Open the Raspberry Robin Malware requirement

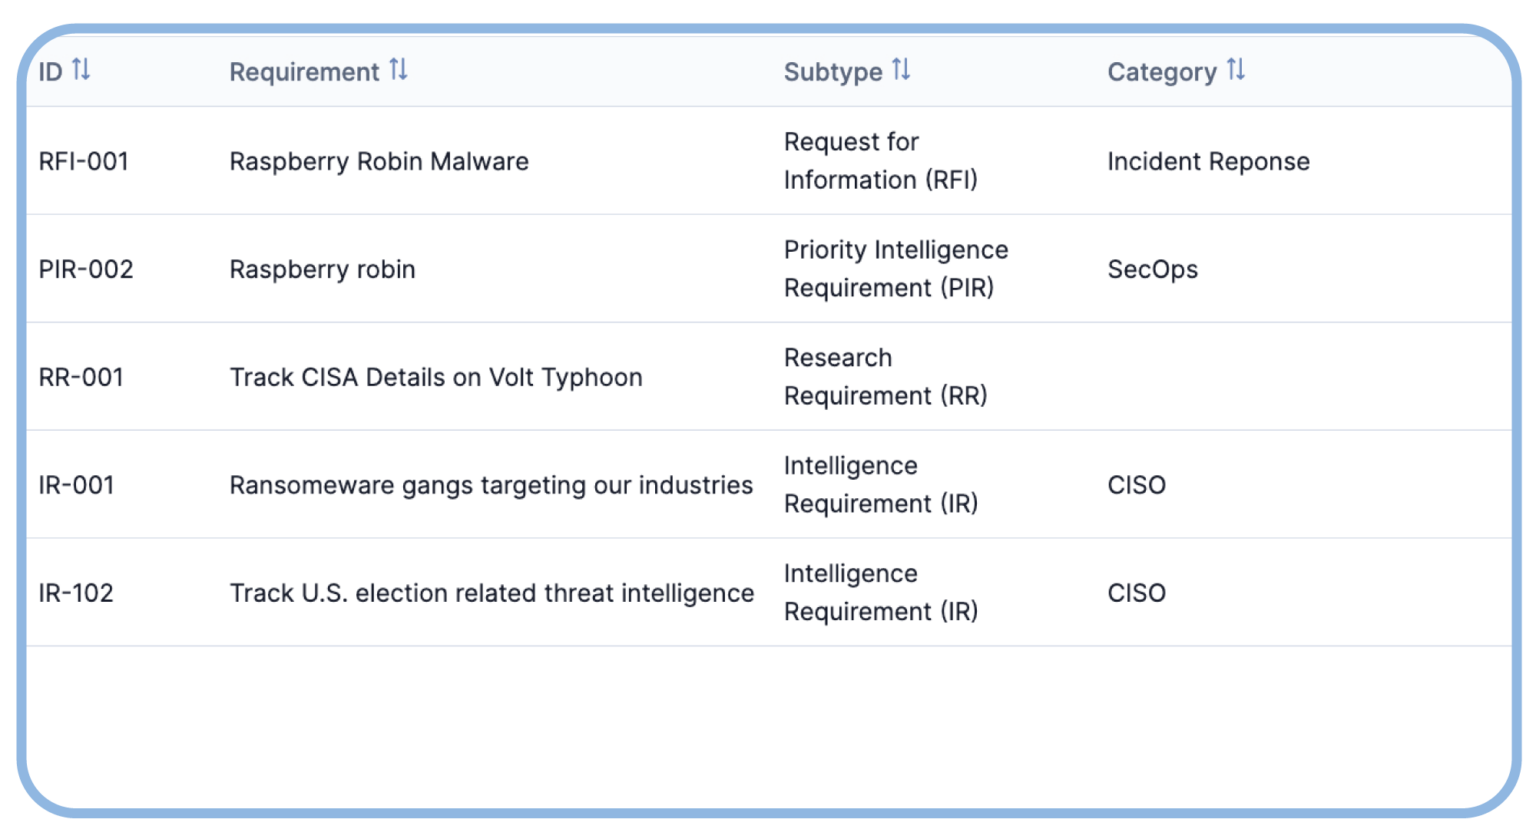pos(378,161)
